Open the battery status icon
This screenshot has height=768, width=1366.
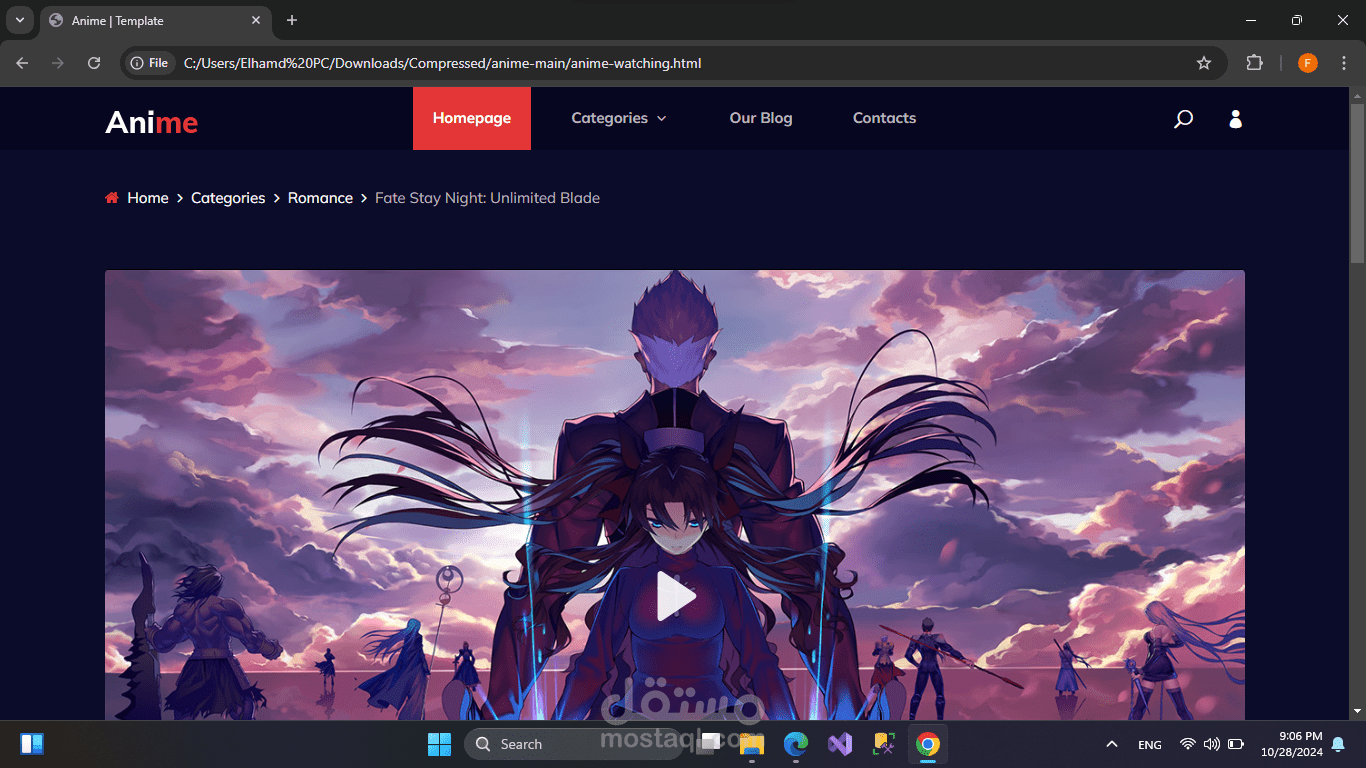[x=1236, y=744]
